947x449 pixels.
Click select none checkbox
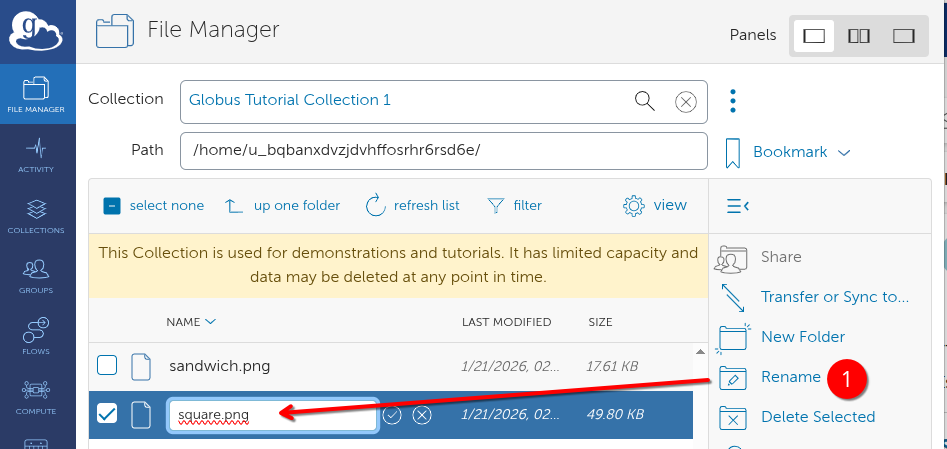(x=112, y=206)
